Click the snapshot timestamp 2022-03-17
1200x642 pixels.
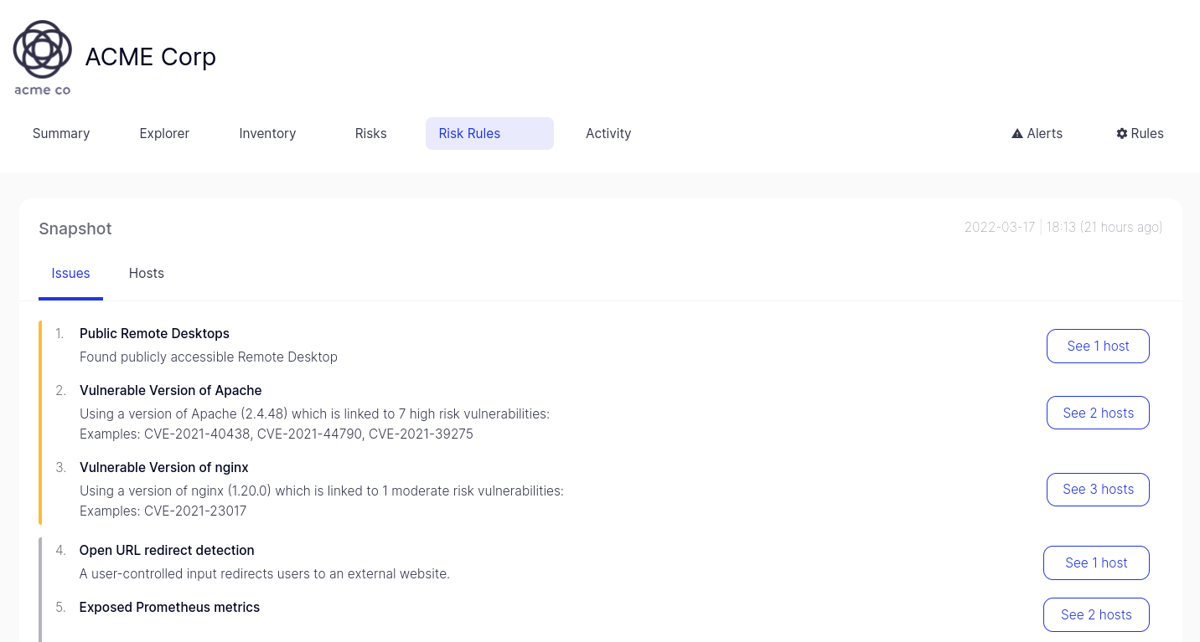tap(1063, 228)
